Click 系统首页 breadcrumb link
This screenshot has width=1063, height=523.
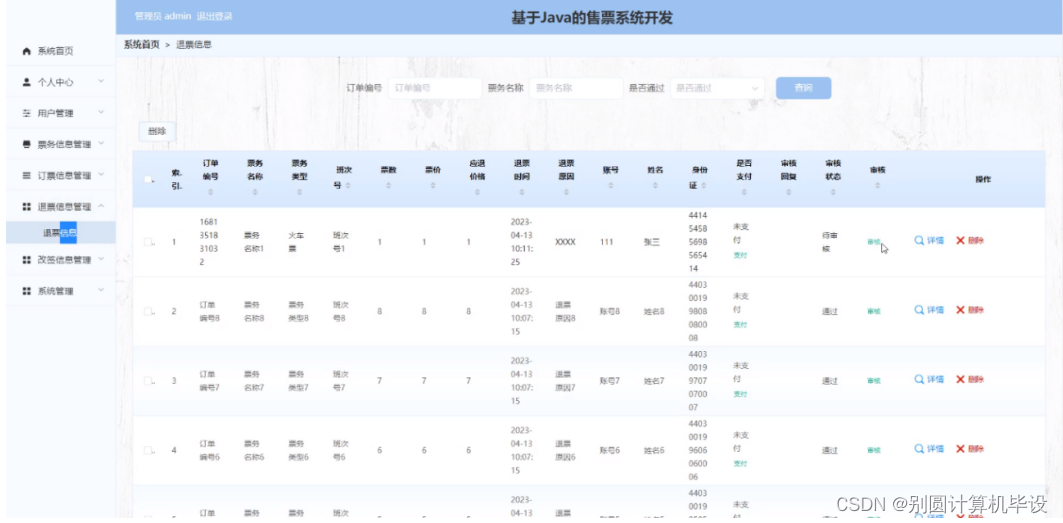click(142, 45)
